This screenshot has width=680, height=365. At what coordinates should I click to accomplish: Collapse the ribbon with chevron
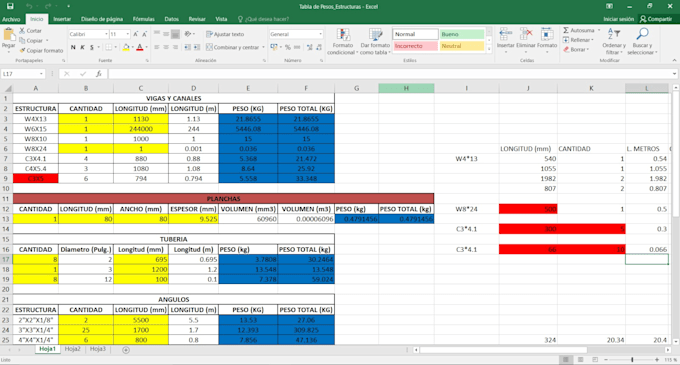click(x=674, y=60)
